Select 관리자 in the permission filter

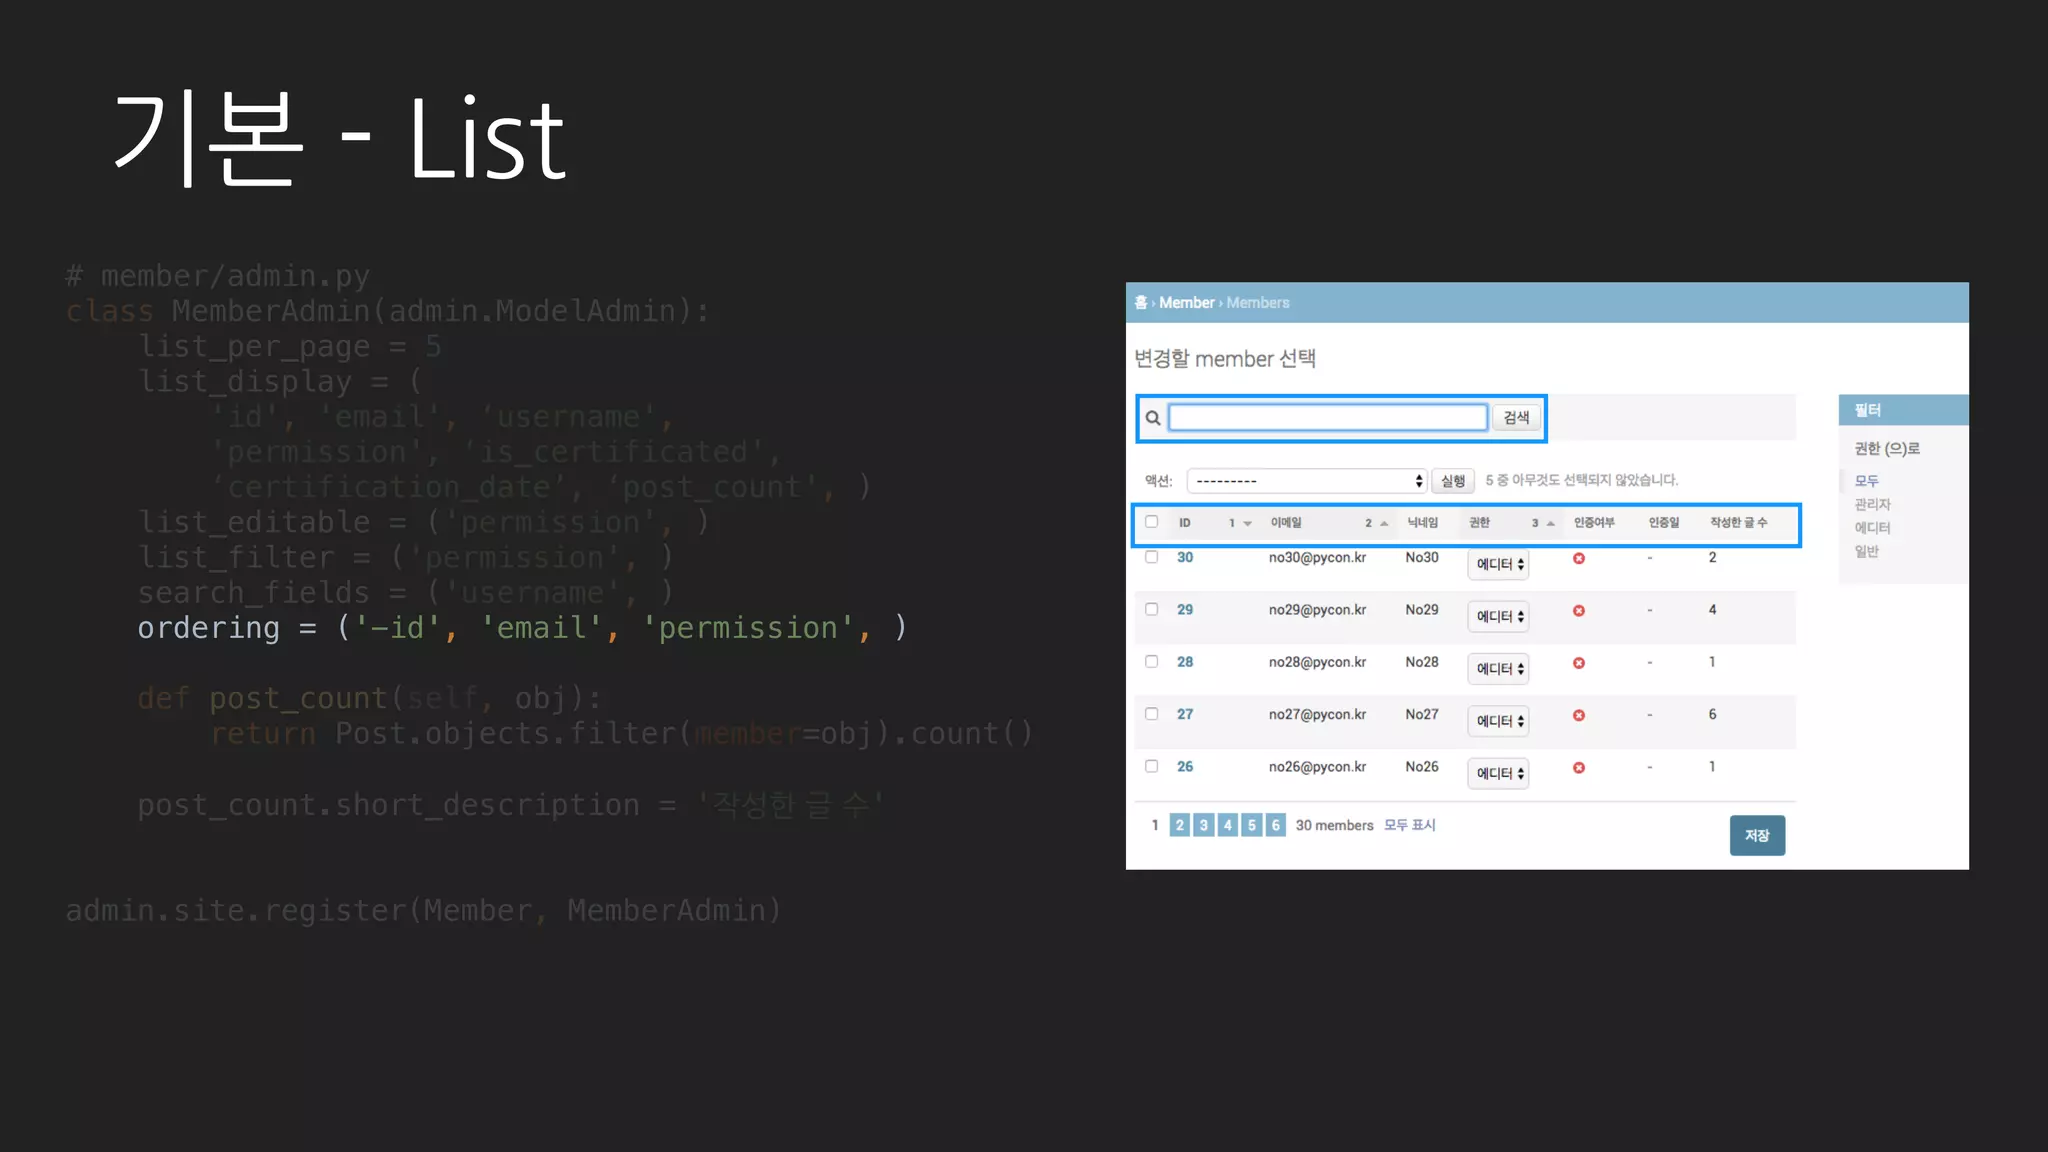1872,504
